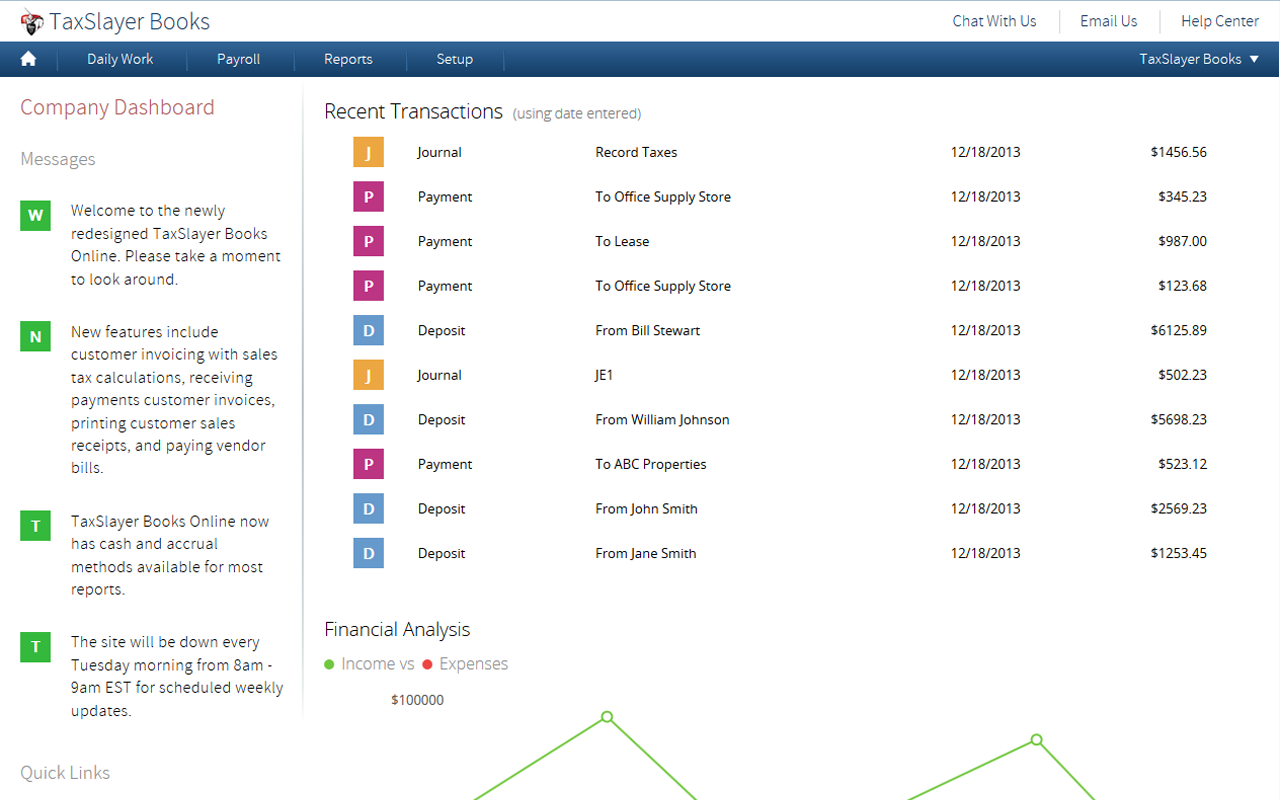
Task: Click the TaxSlayer Books logo icon
Action: pos(31,21)
